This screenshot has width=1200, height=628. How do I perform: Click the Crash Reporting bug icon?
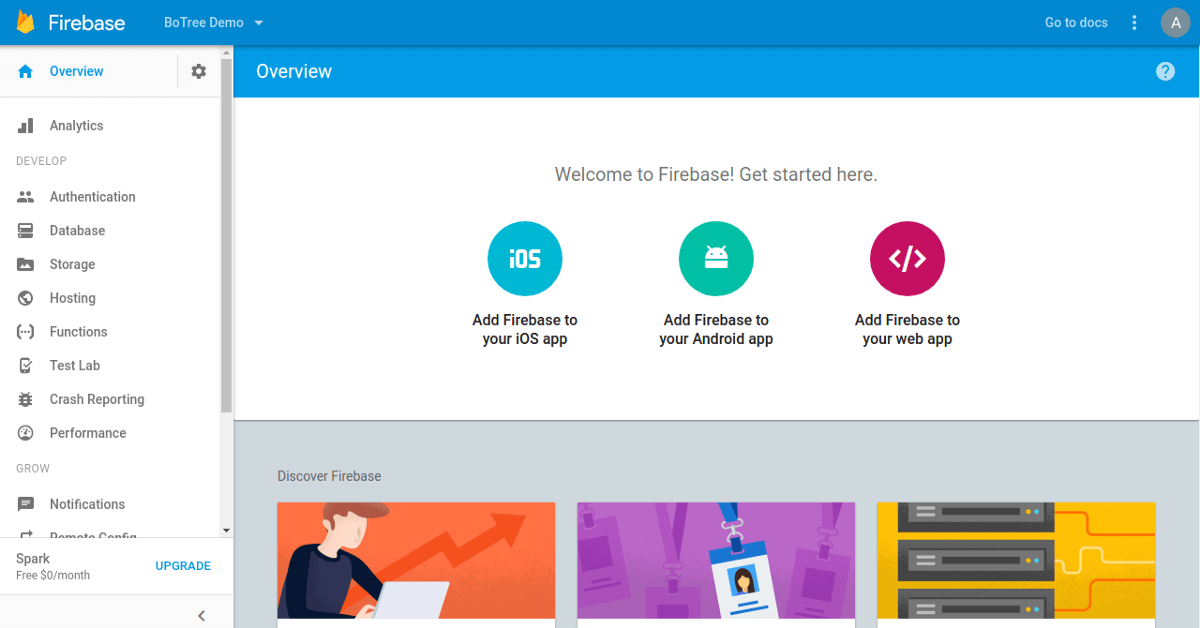[26, 399]
